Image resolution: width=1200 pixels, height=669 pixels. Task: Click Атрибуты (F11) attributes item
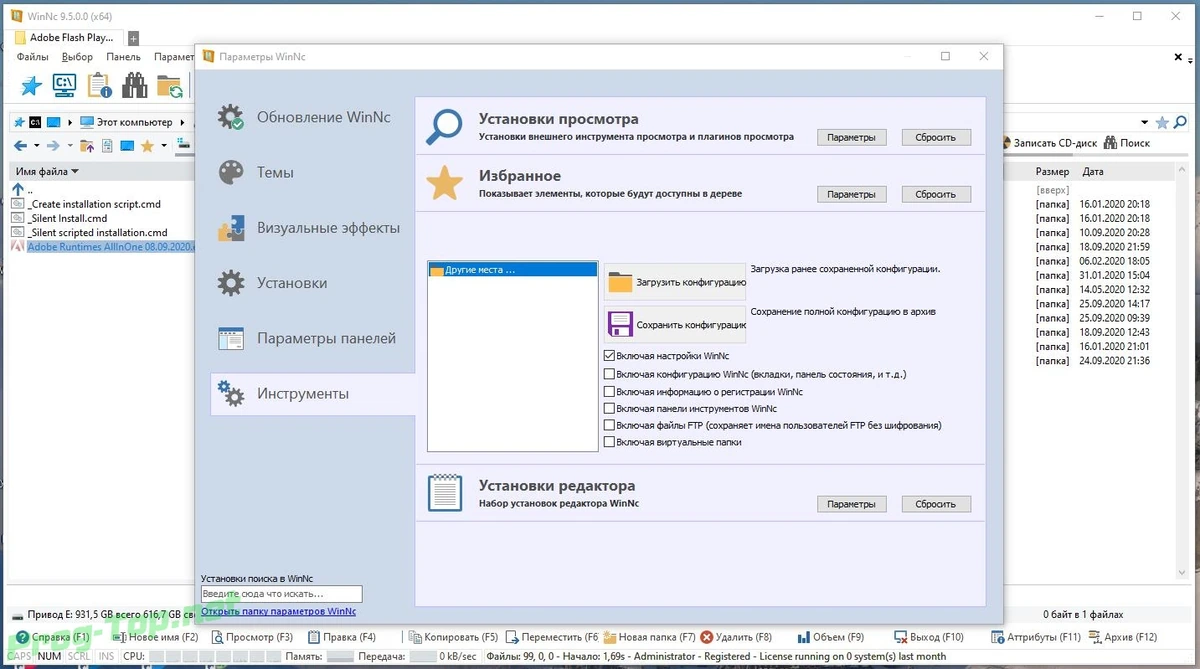[1036, 637]
